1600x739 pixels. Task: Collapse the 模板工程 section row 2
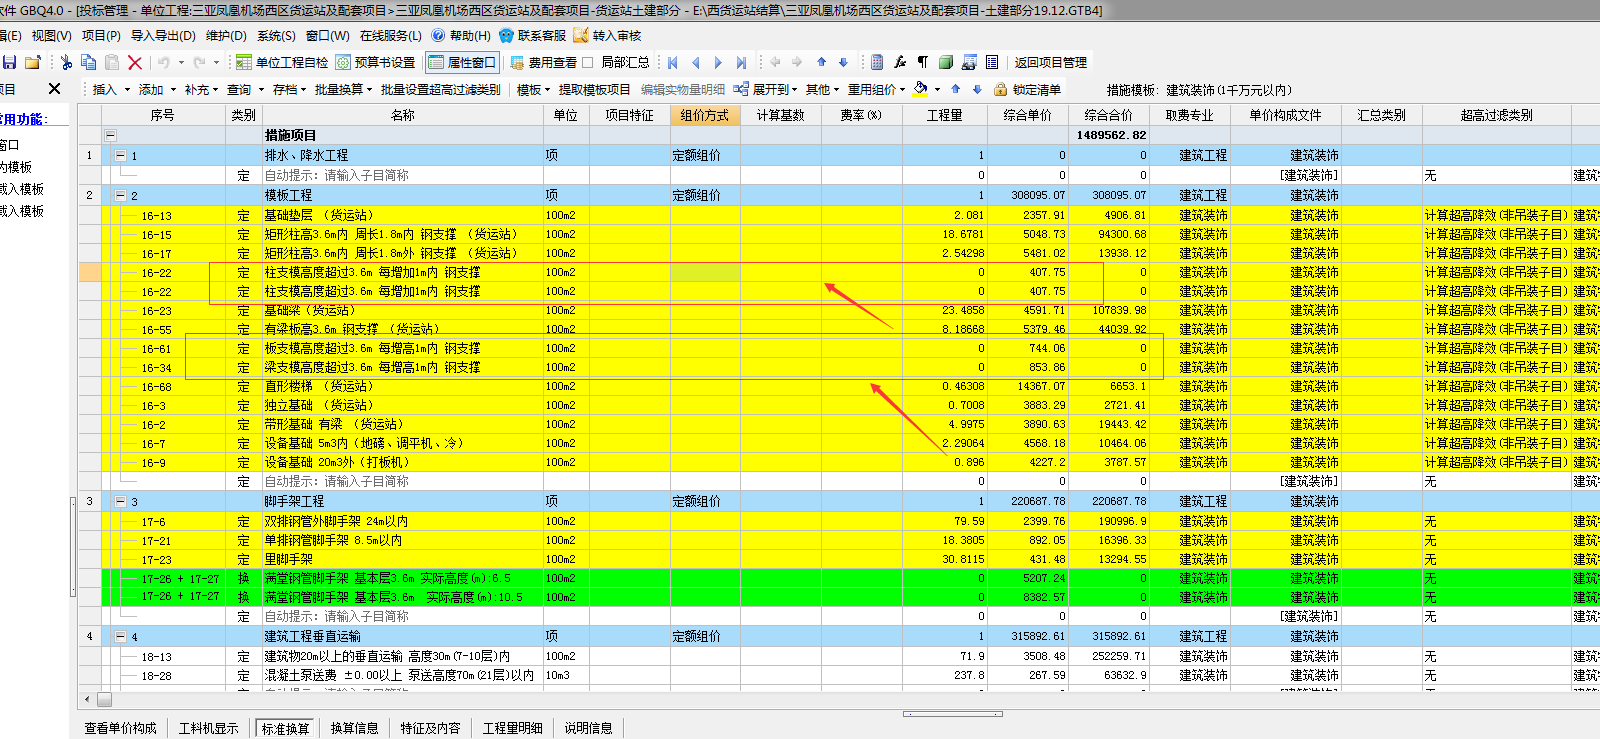tap(121, 195)
